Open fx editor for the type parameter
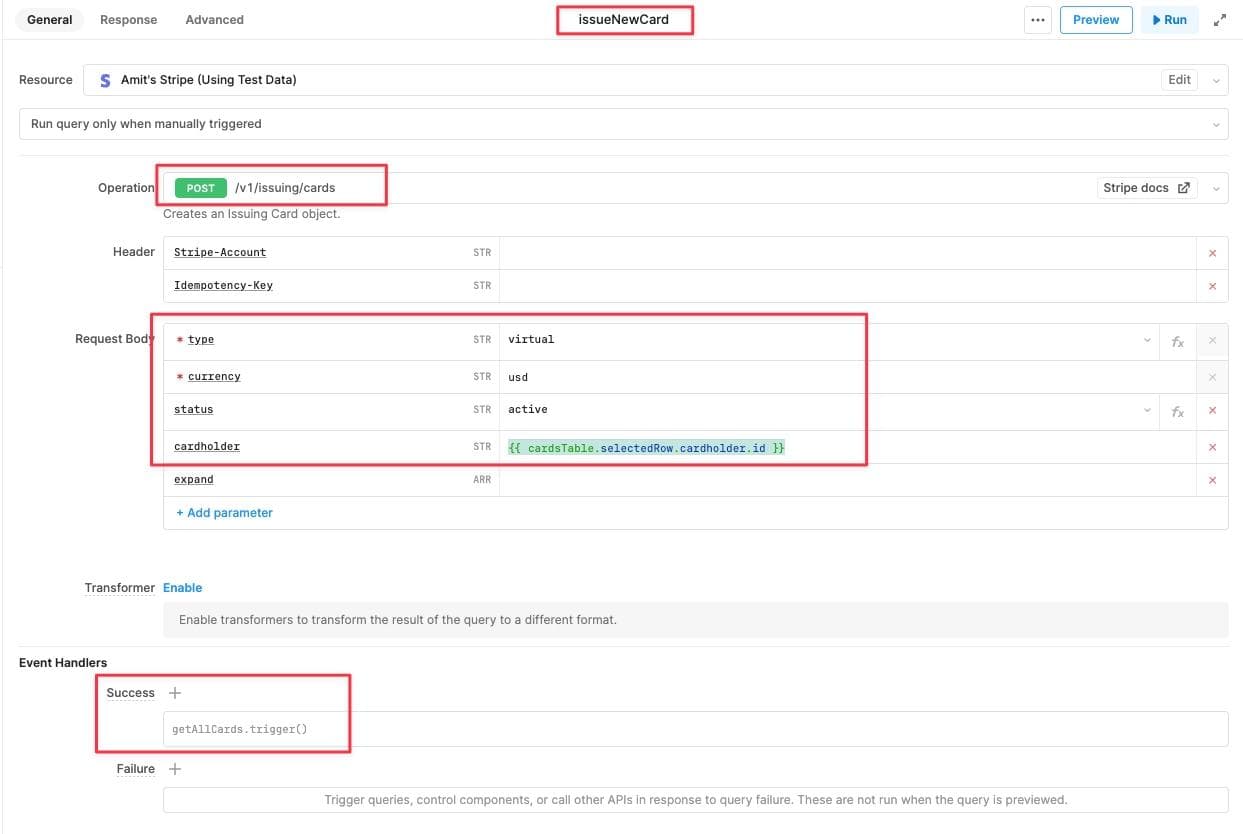The width and height of the screenshot is (1243, 834). 1177,340
